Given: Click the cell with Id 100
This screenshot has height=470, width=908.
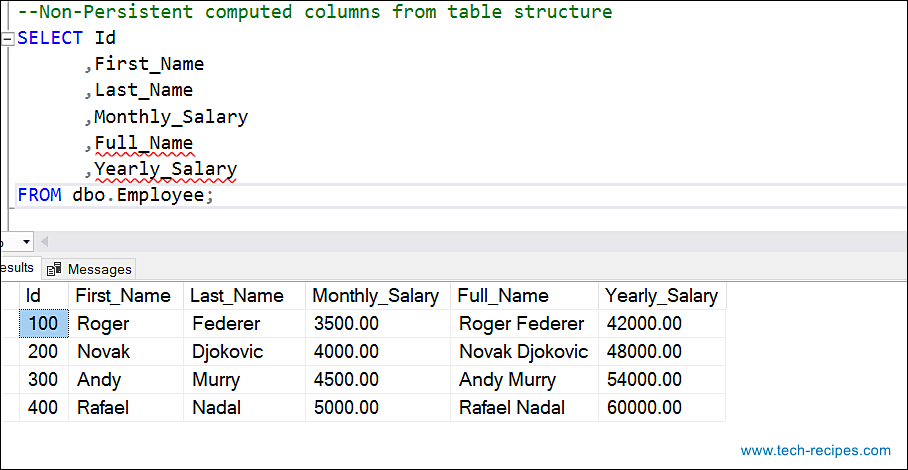Looking at the screenshot, I should 44,324.
